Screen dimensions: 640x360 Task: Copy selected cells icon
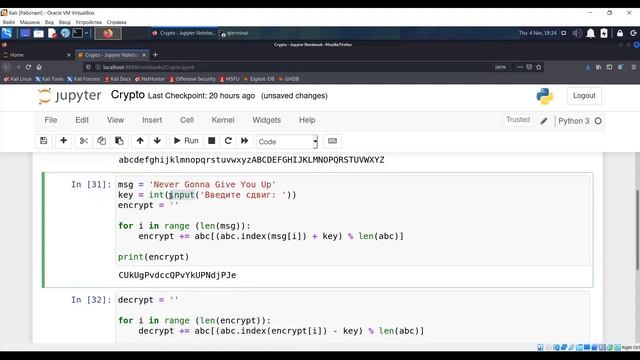(101, 141)
